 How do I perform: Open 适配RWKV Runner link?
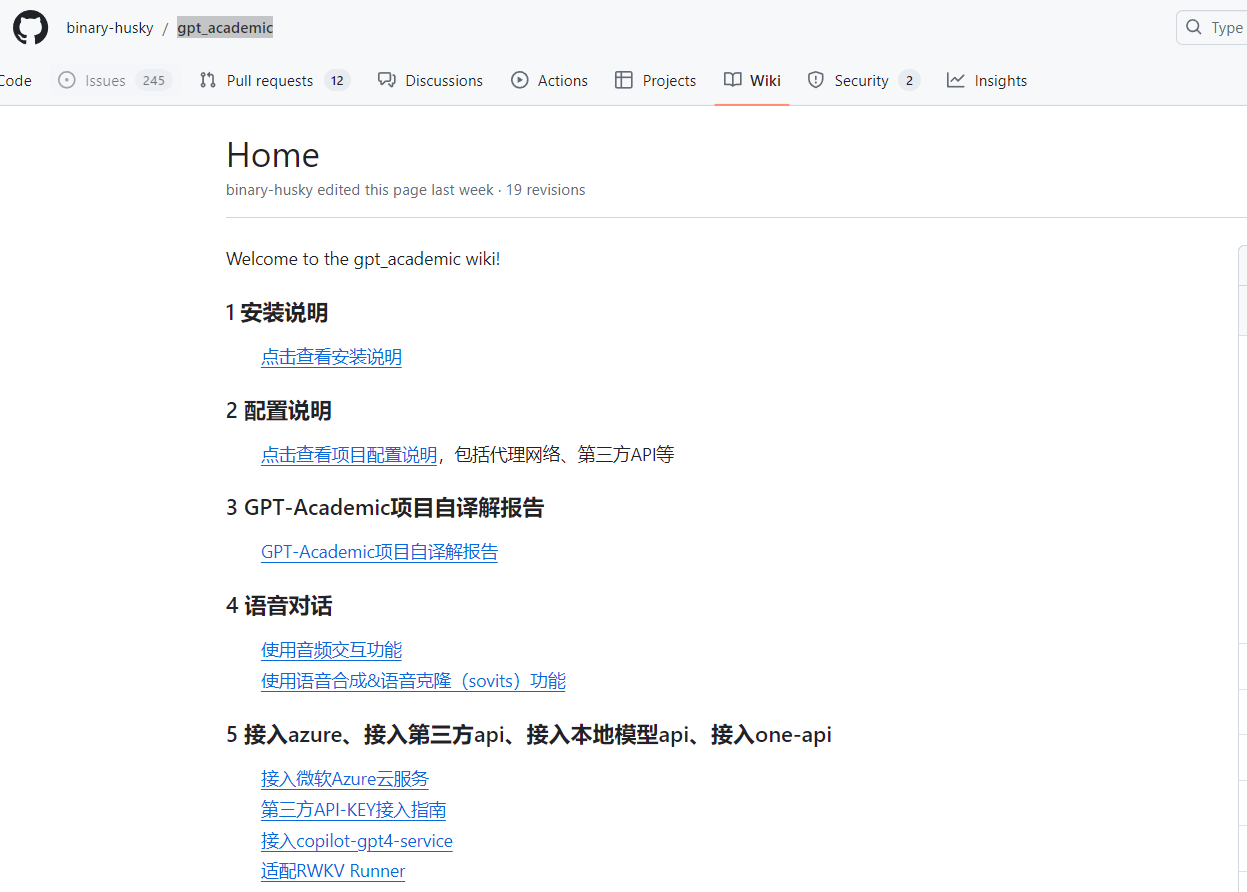tap(332, 870)
